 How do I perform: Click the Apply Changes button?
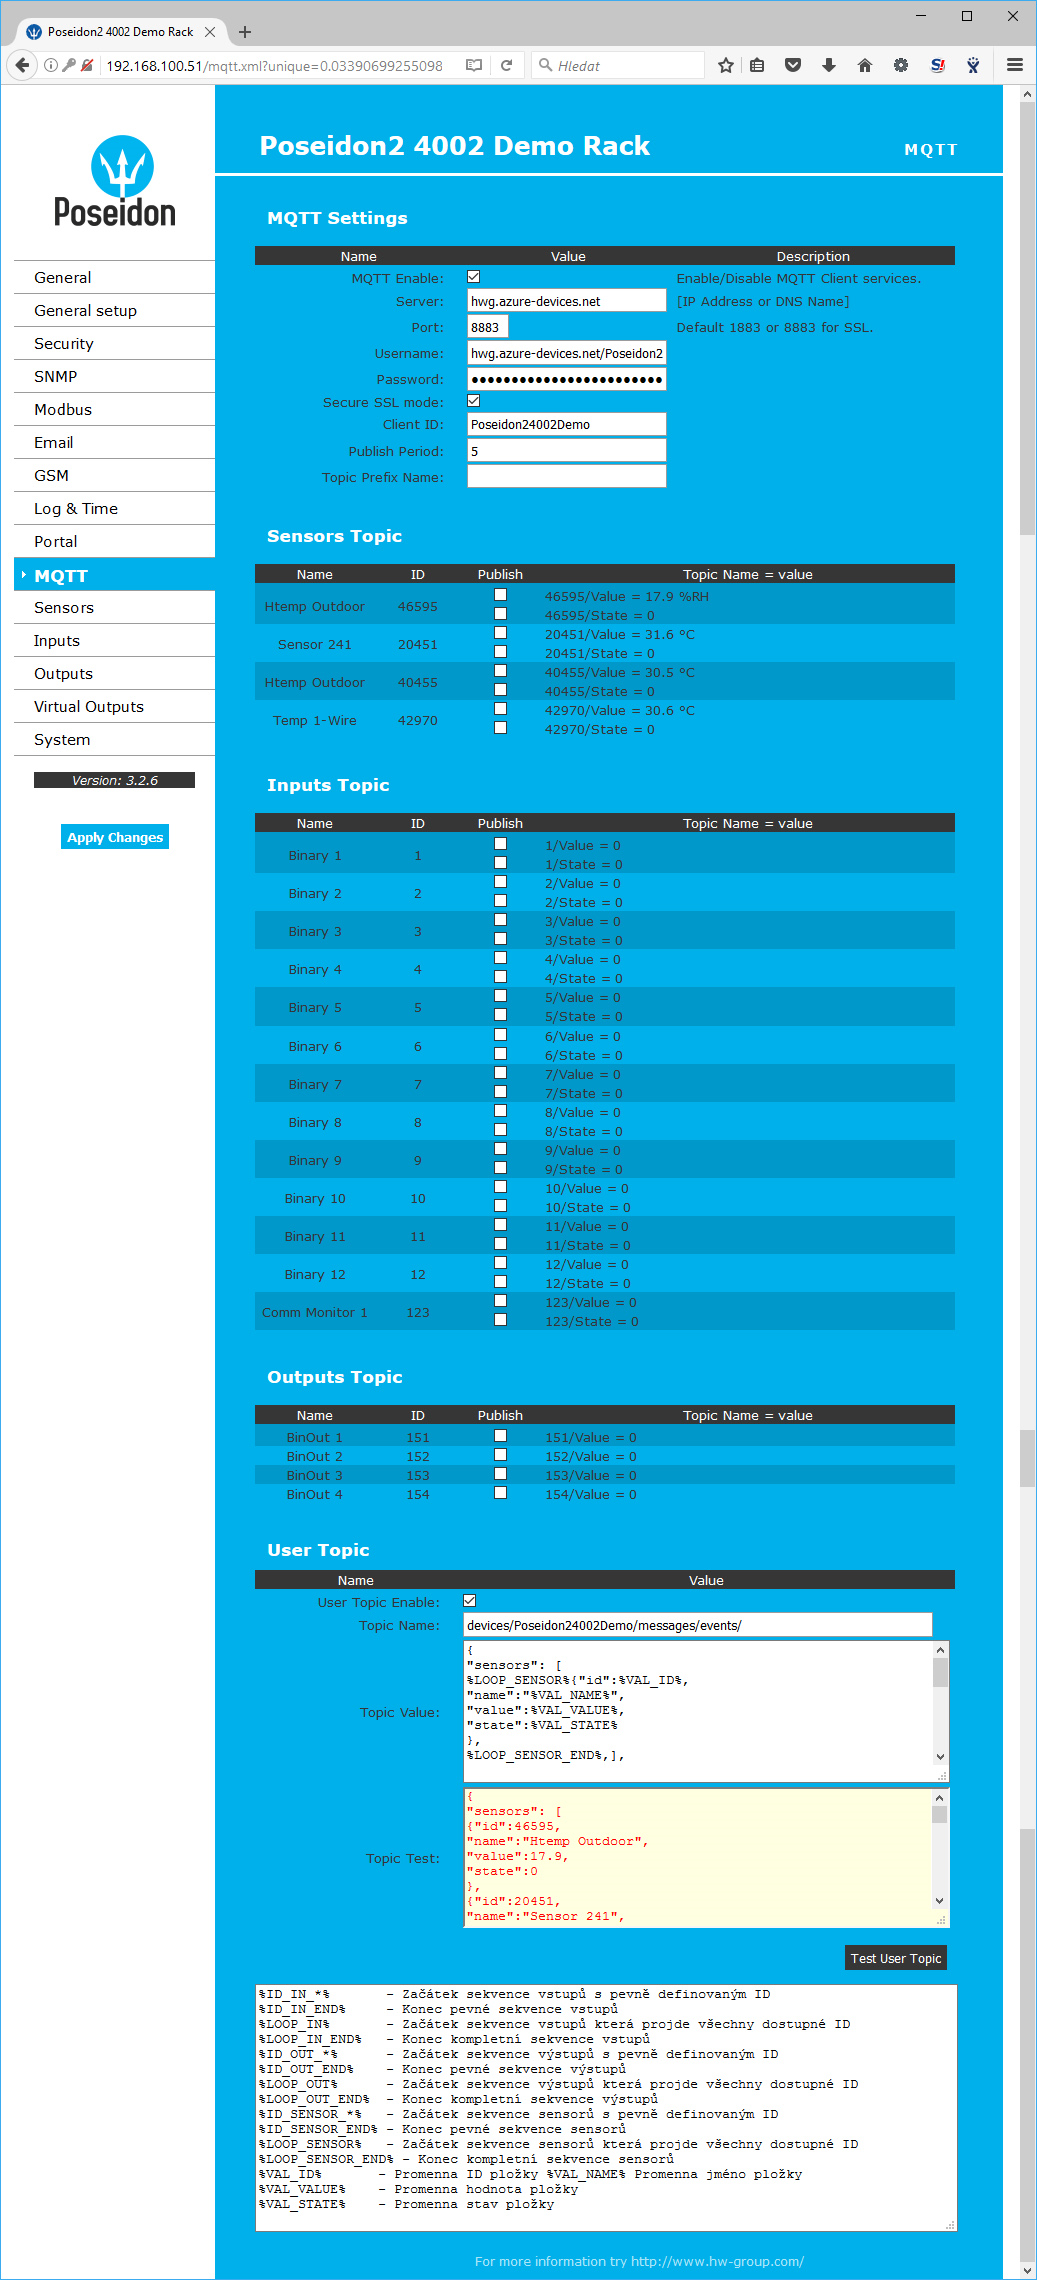point(115,837)
